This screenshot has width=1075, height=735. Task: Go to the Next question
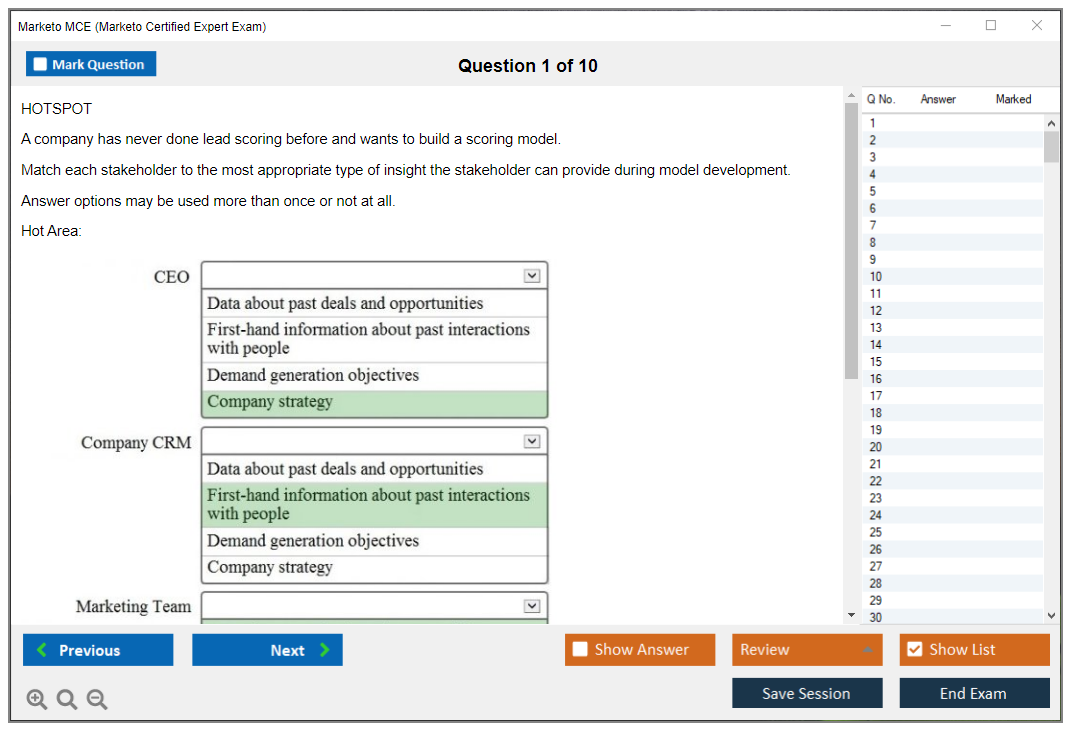pos(267,650)
